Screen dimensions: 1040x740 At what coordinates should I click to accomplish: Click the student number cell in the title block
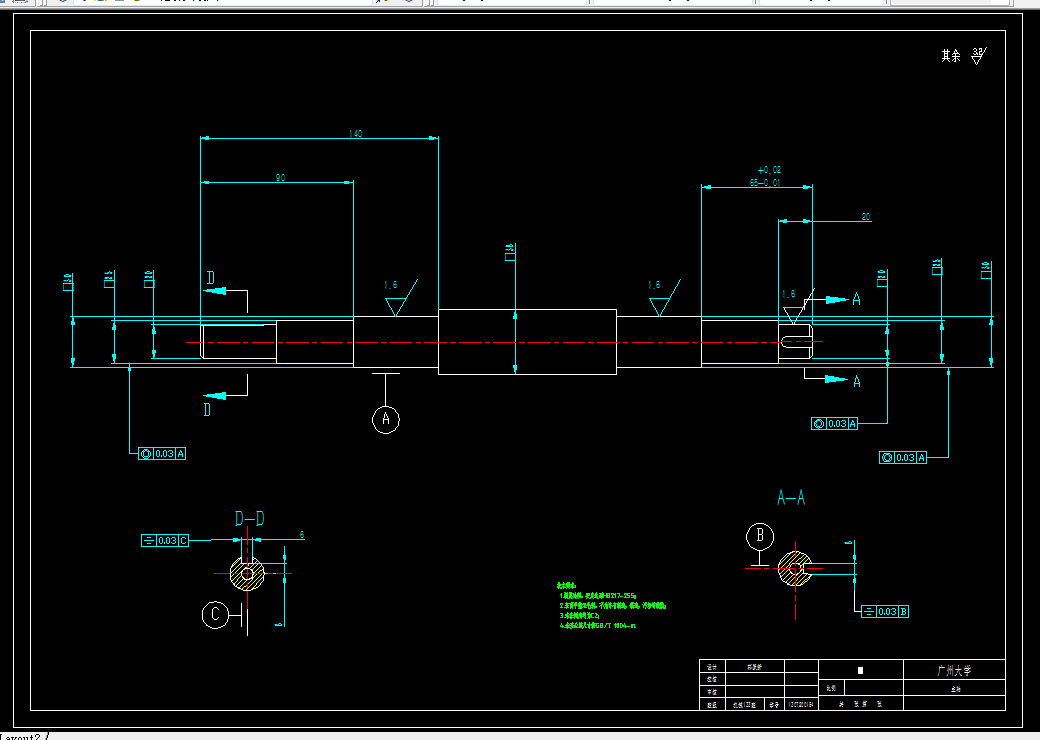[x=801, y=705]
